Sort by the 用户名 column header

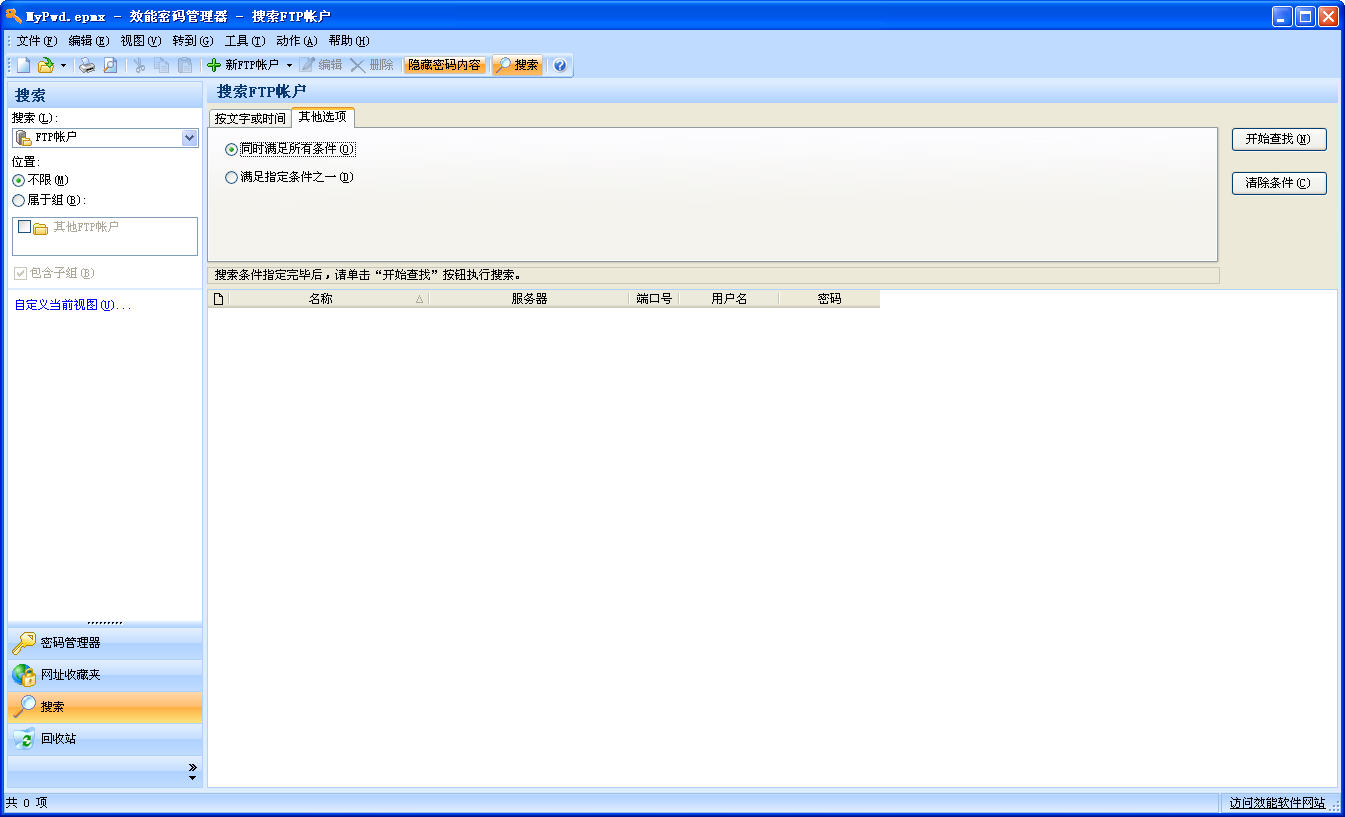729,298
